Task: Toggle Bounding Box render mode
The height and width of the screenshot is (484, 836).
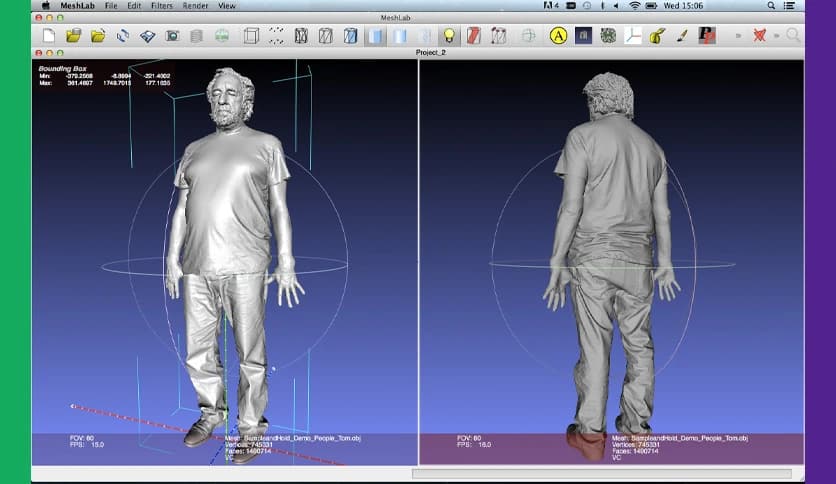Action: point(251,36)
